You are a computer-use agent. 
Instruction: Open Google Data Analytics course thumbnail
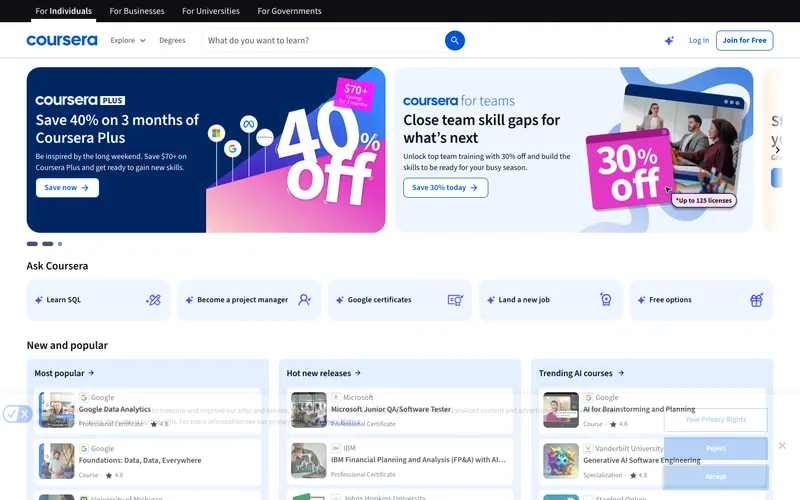pos(57,410)
